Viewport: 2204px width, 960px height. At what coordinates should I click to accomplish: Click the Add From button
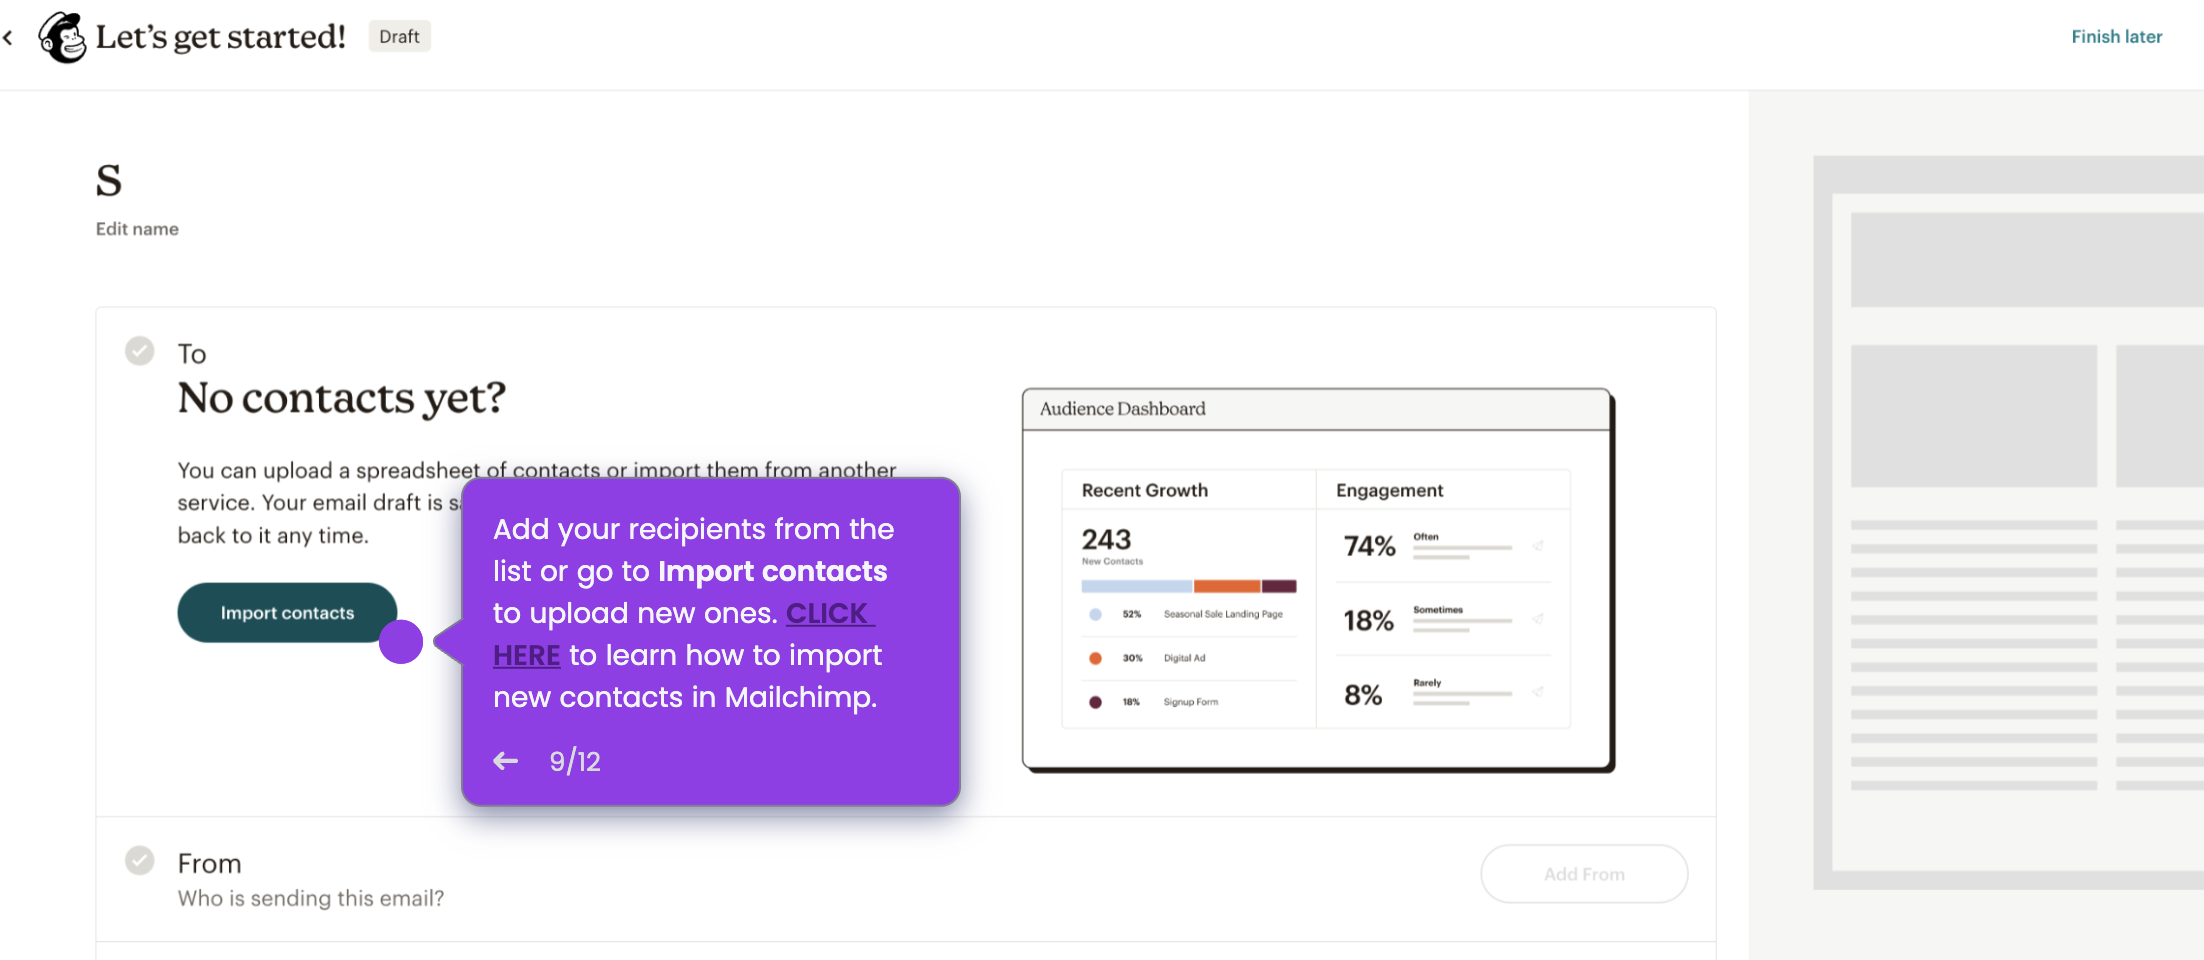[x=1583, y=873]
